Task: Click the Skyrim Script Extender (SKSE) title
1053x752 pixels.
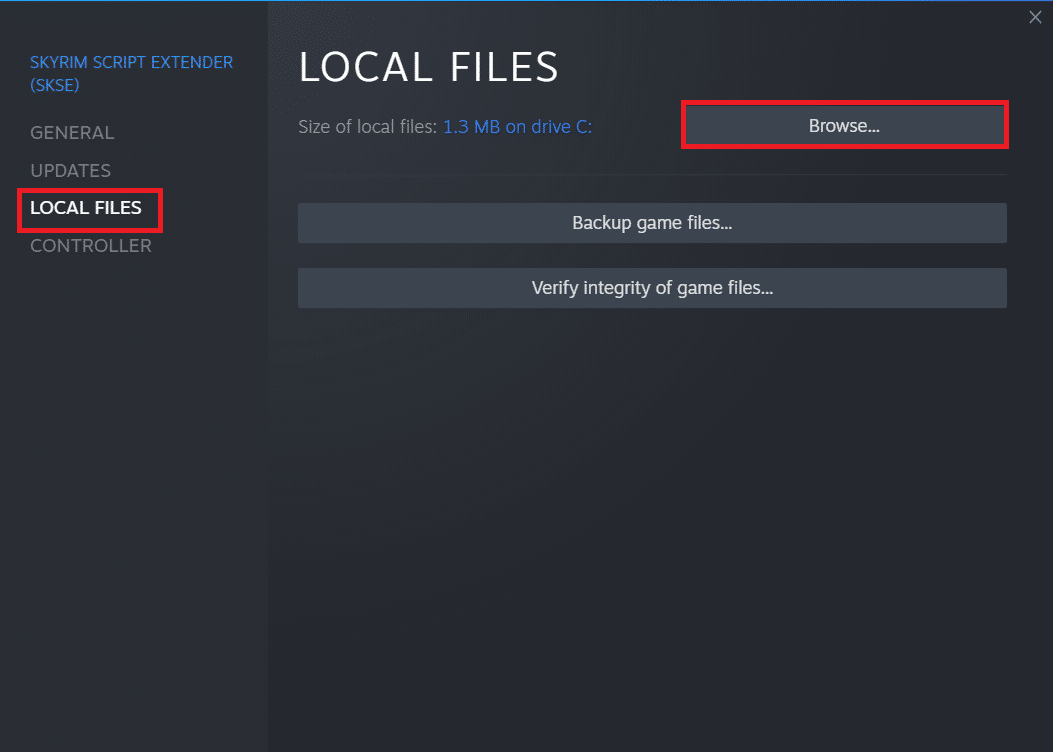Action: point(132,74)
